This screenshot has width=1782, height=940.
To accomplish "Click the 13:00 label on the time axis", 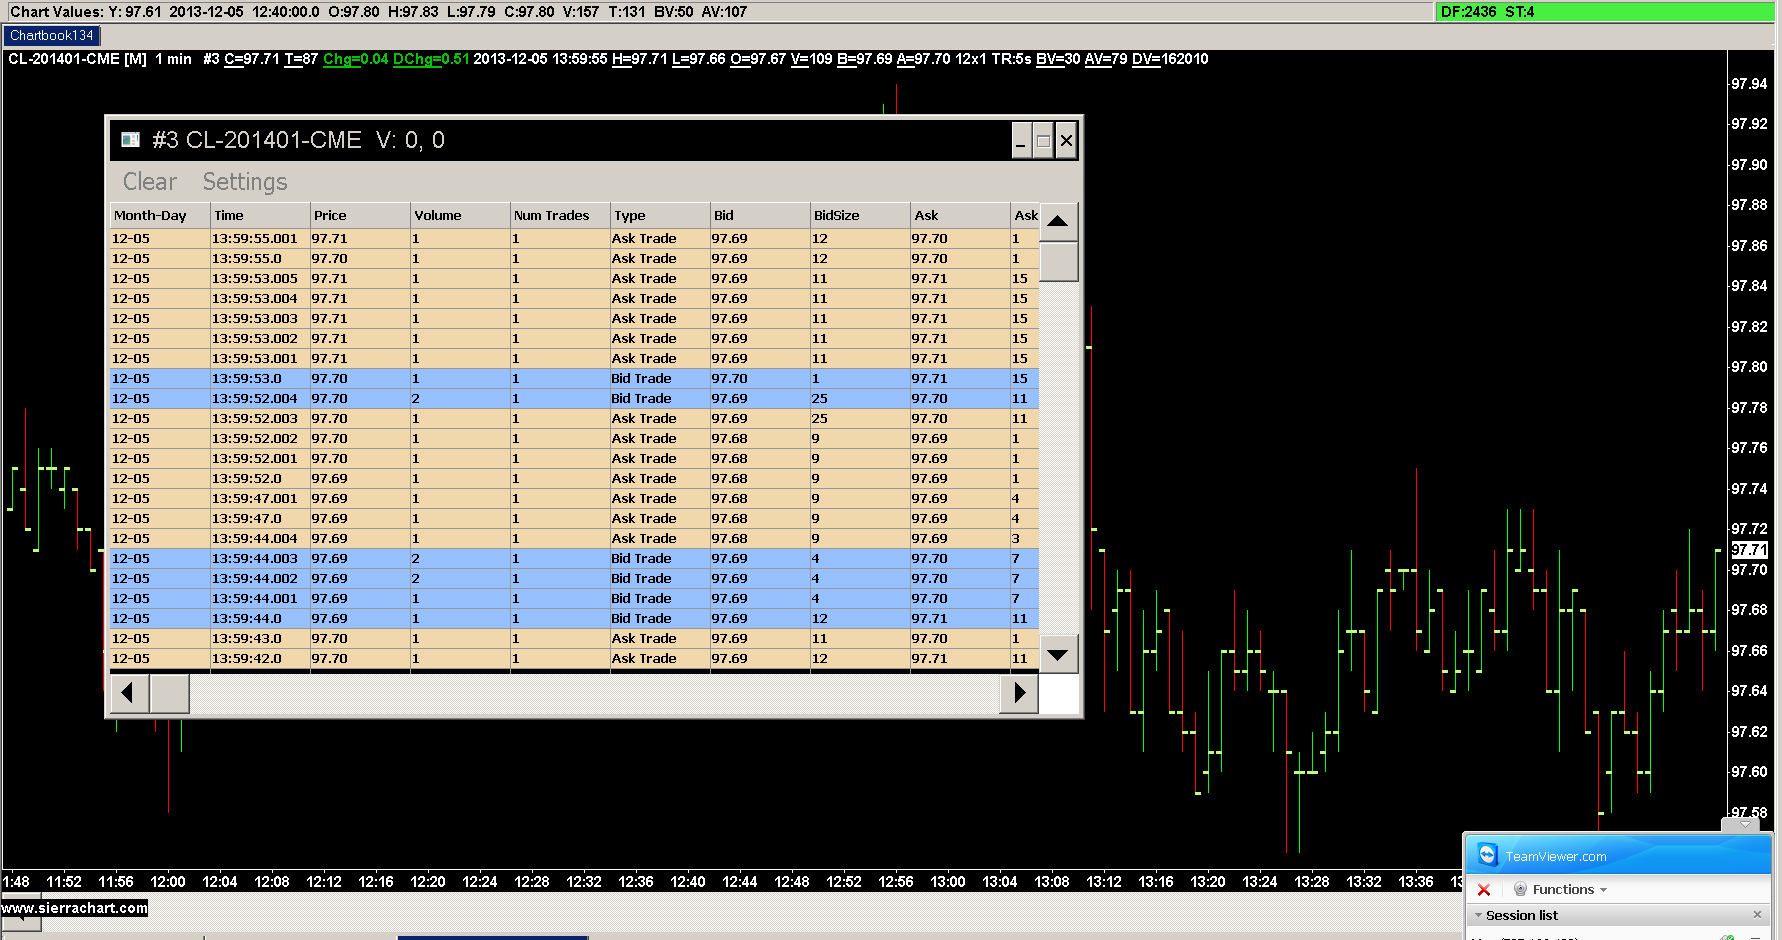I will [x=948, y=882].
